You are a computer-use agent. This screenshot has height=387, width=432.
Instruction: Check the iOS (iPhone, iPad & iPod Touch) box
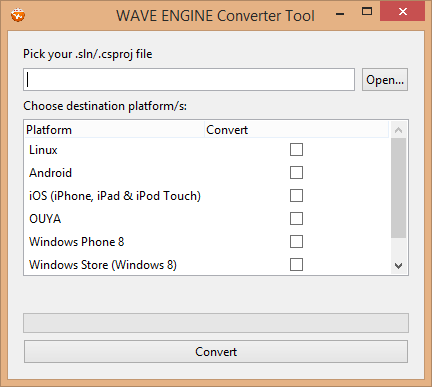(296, 196)
